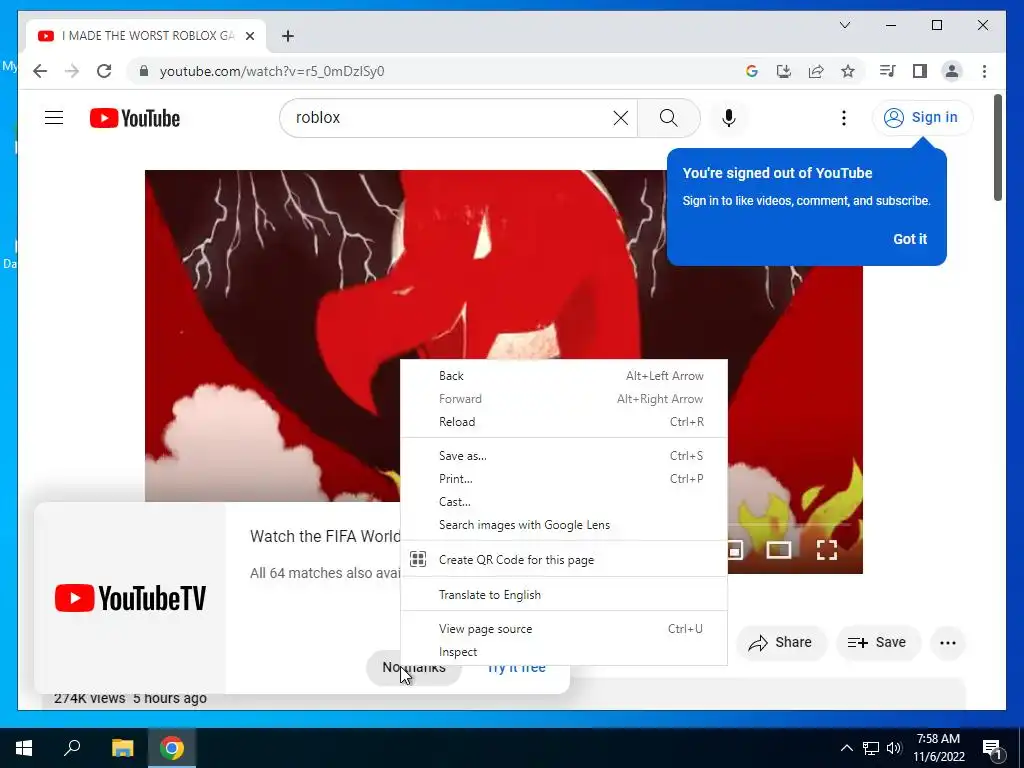Expand the tab search dropdown chevron

pyautogui.click(x=844, y=25)
